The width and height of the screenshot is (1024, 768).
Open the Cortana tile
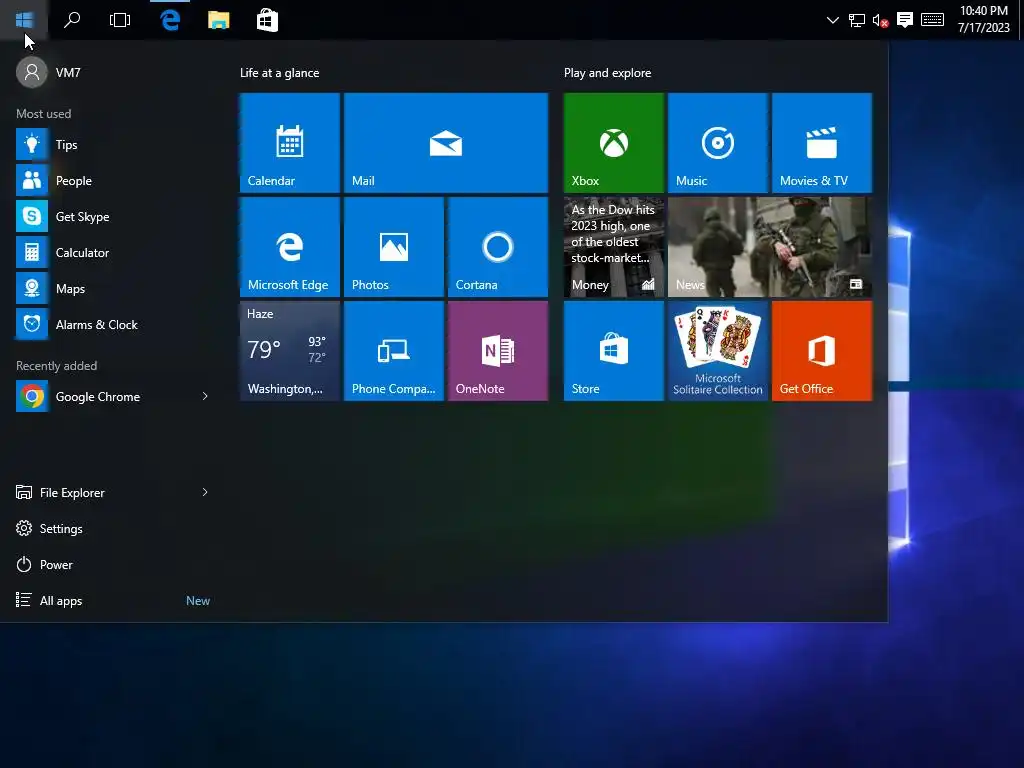pyautogui.click(x=498, y=247)
